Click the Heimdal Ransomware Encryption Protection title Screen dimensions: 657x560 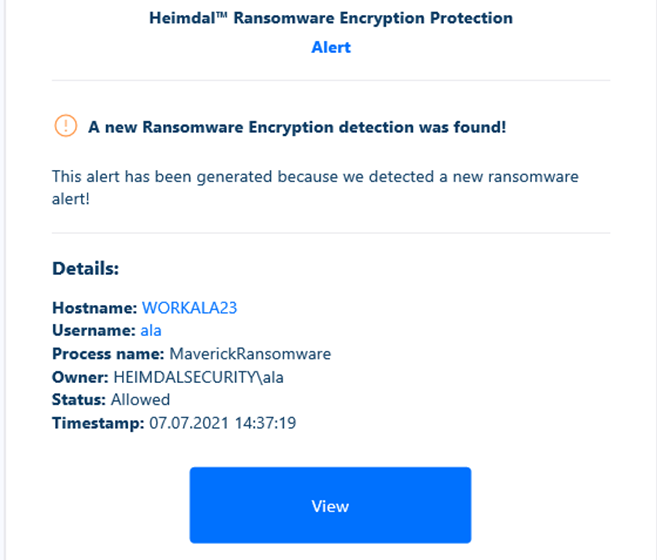331,18
